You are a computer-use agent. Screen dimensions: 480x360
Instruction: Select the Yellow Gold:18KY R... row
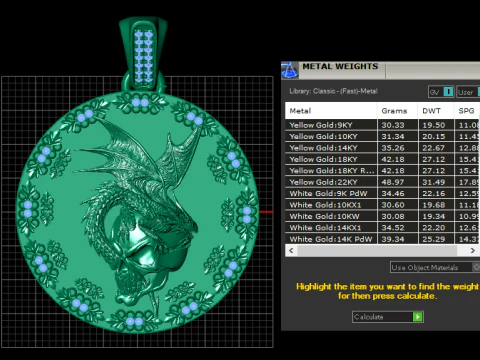pyautogui.click(x=382, y=170)
